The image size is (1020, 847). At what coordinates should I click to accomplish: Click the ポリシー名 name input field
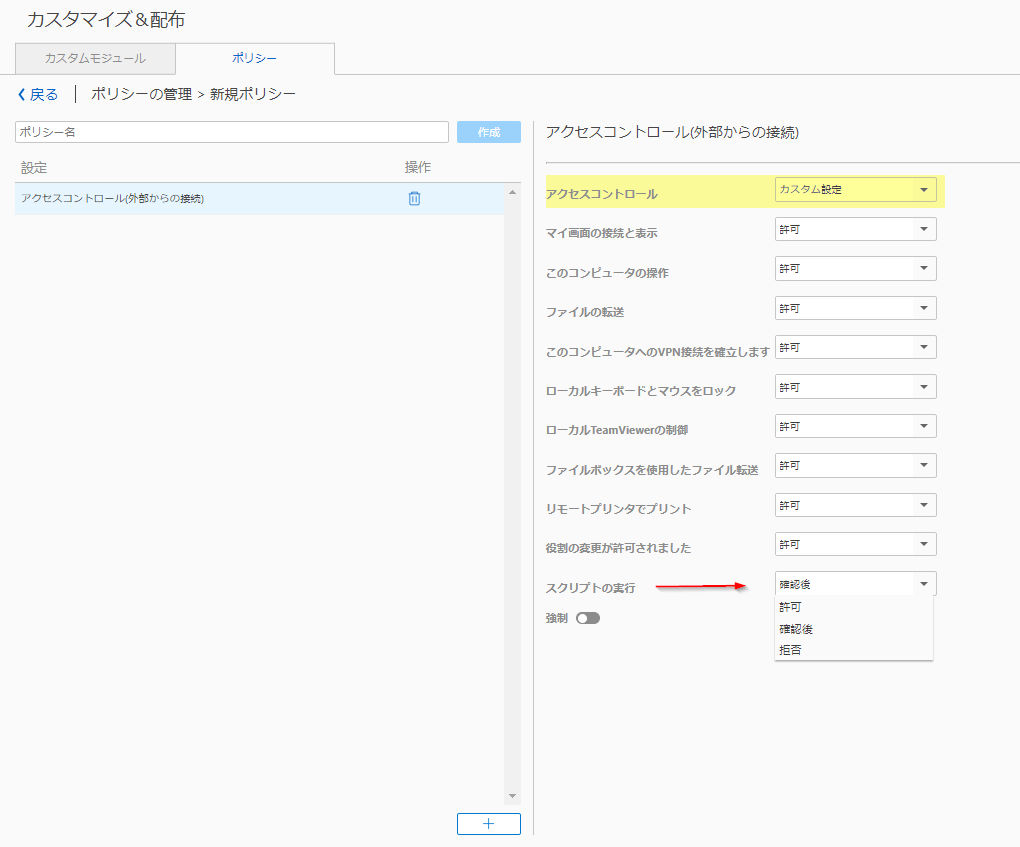[x=232, y=132]
